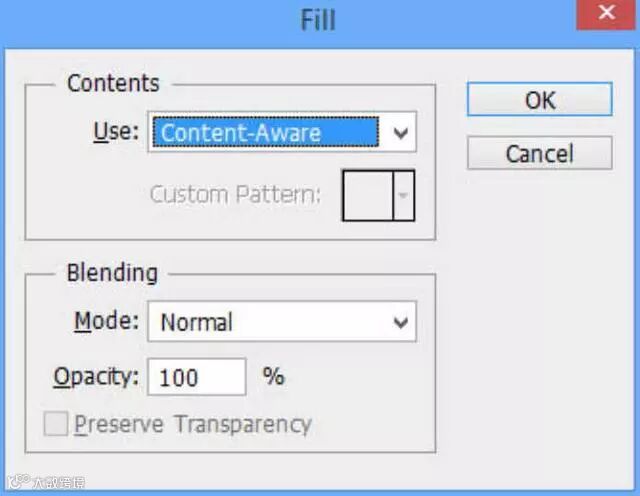Select the highlighted Content-Aware text field
The width and height of the screenshot is (640, 496).
coord(266,132)
